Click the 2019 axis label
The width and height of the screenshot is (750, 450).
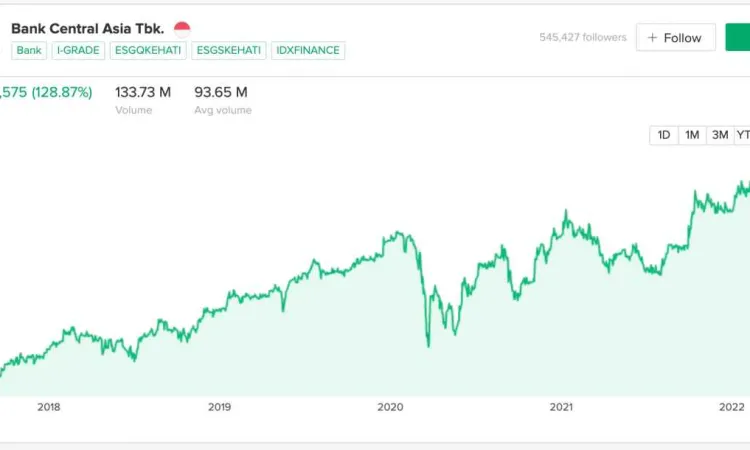coord(220,407)
